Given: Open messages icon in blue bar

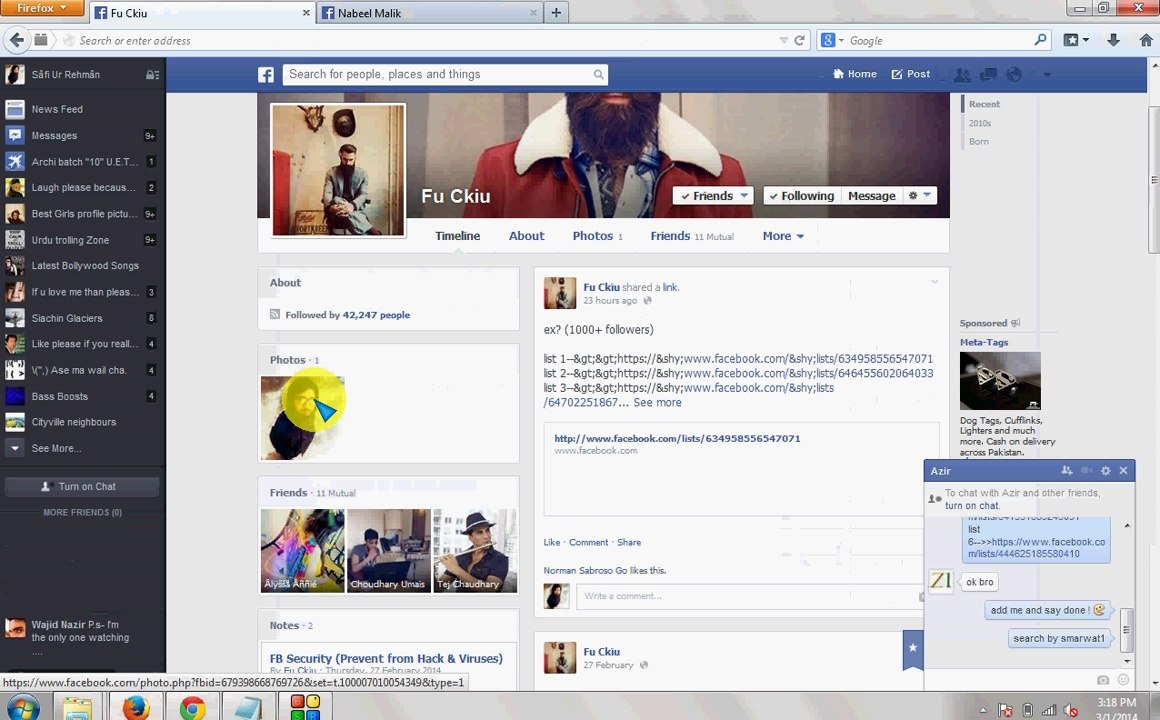Looking at the screenshot, I should [988, 74].
